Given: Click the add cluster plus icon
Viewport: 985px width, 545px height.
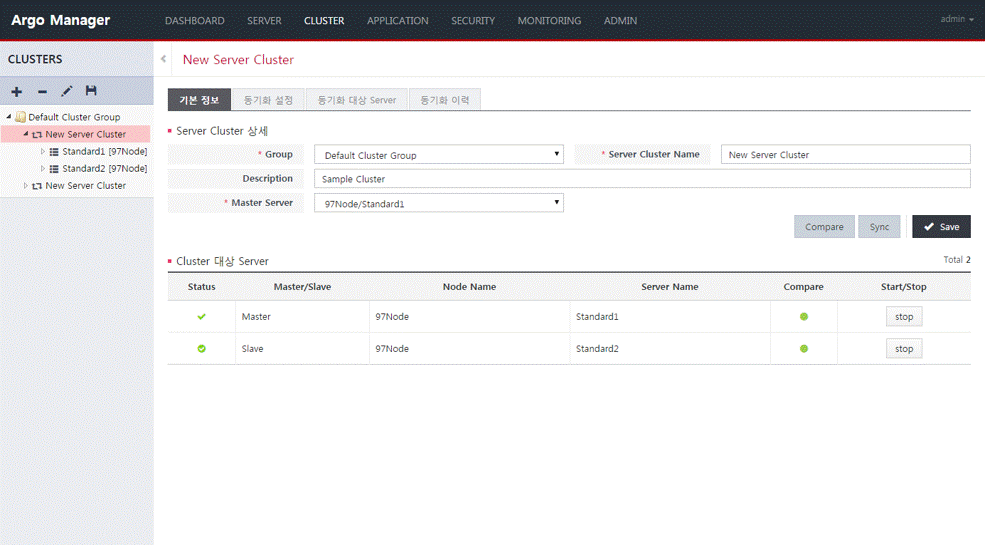Looking at the screenshot, I should [17, 92].
